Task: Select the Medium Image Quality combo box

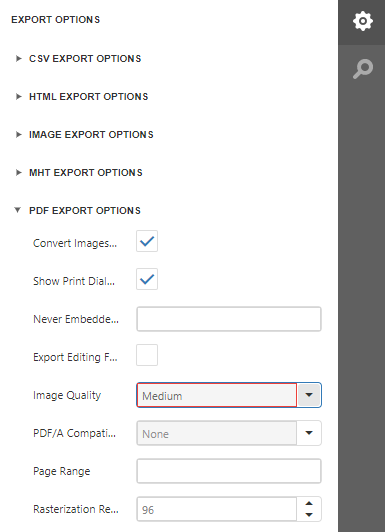Action: (217, 395)
